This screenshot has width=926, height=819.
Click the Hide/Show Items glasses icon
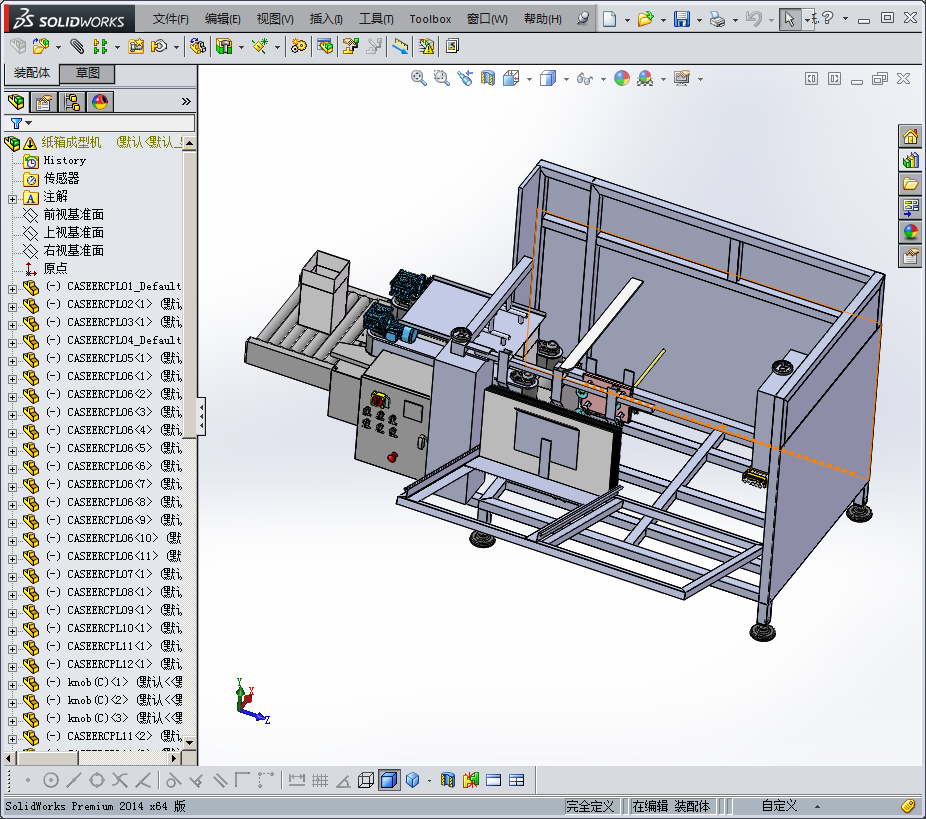point(585,78)
